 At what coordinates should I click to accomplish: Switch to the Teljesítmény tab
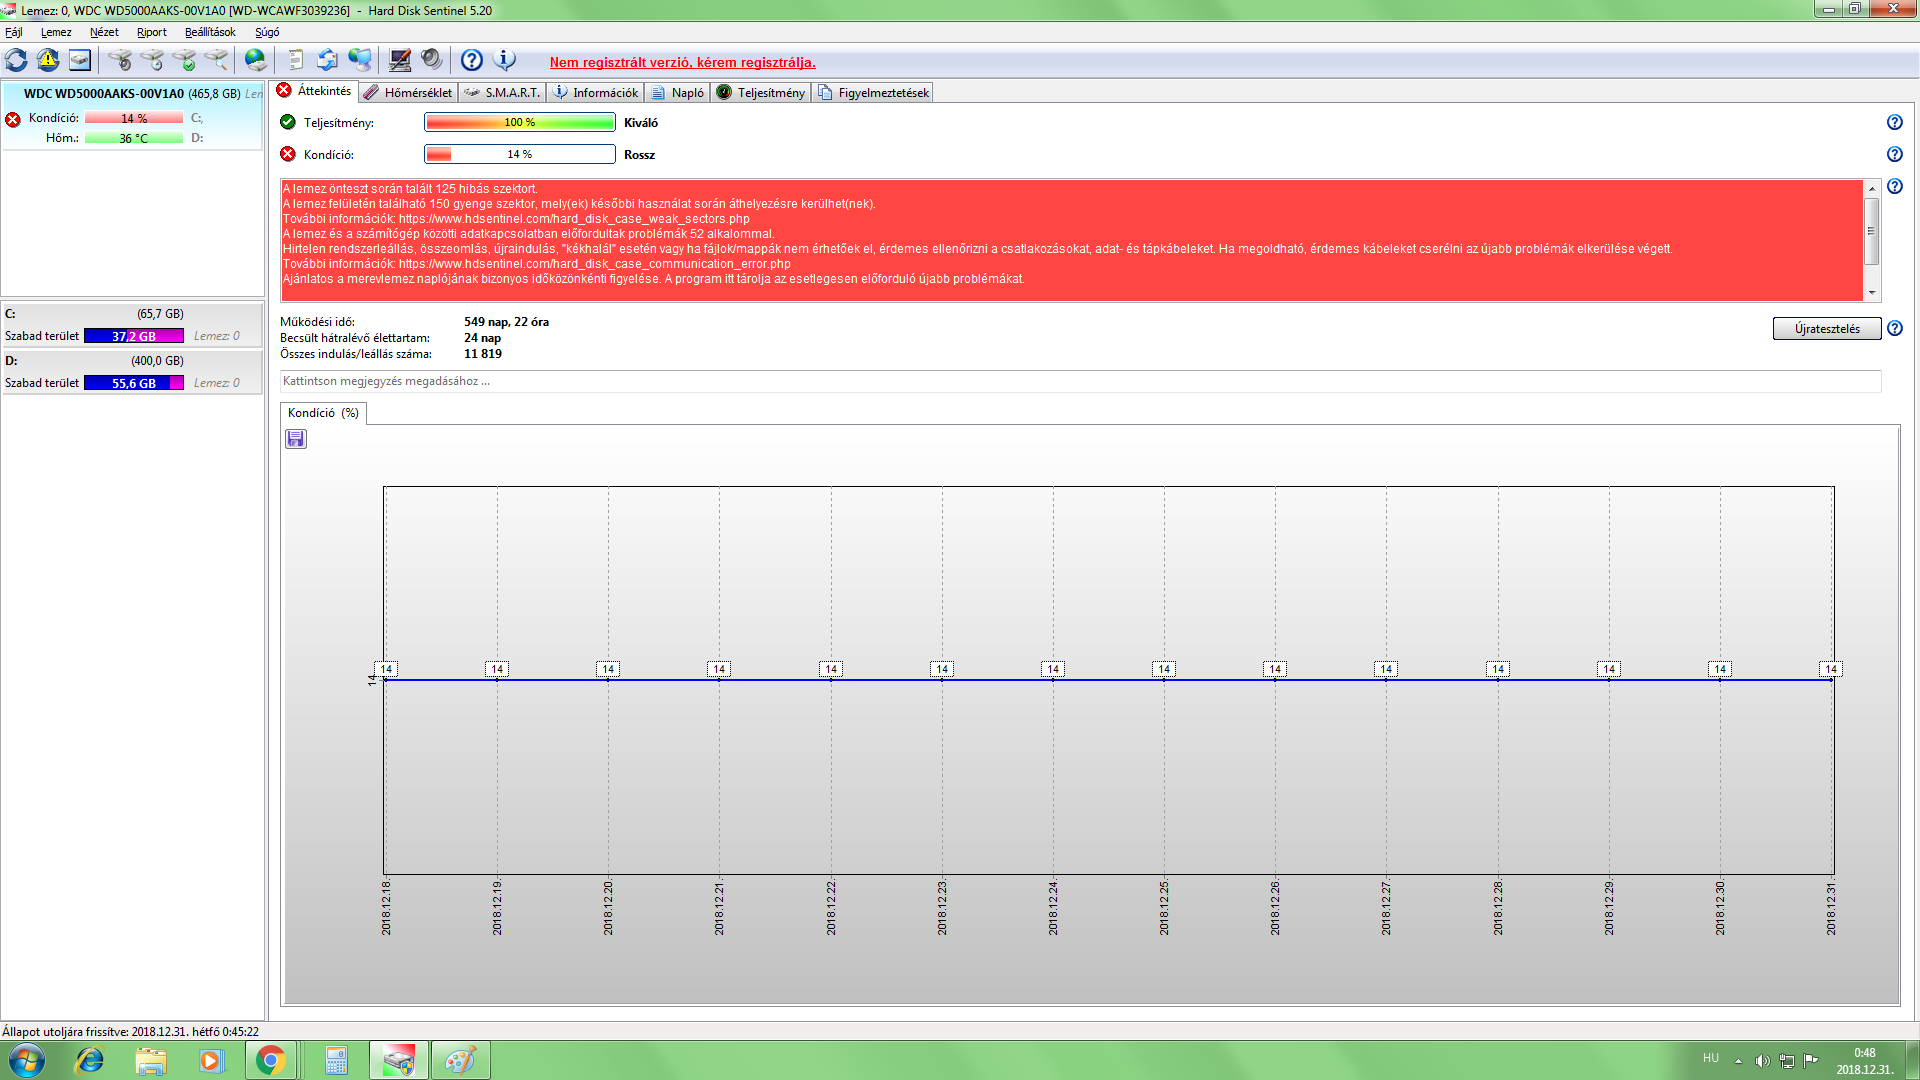[x=761, y=92]
